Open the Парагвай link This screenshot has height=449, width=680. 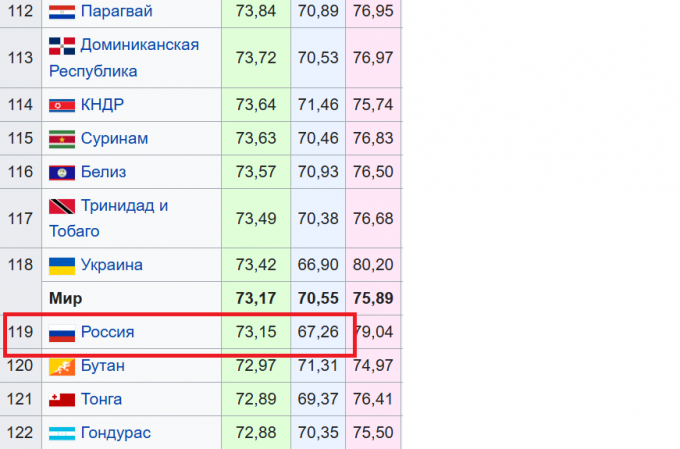117,12
